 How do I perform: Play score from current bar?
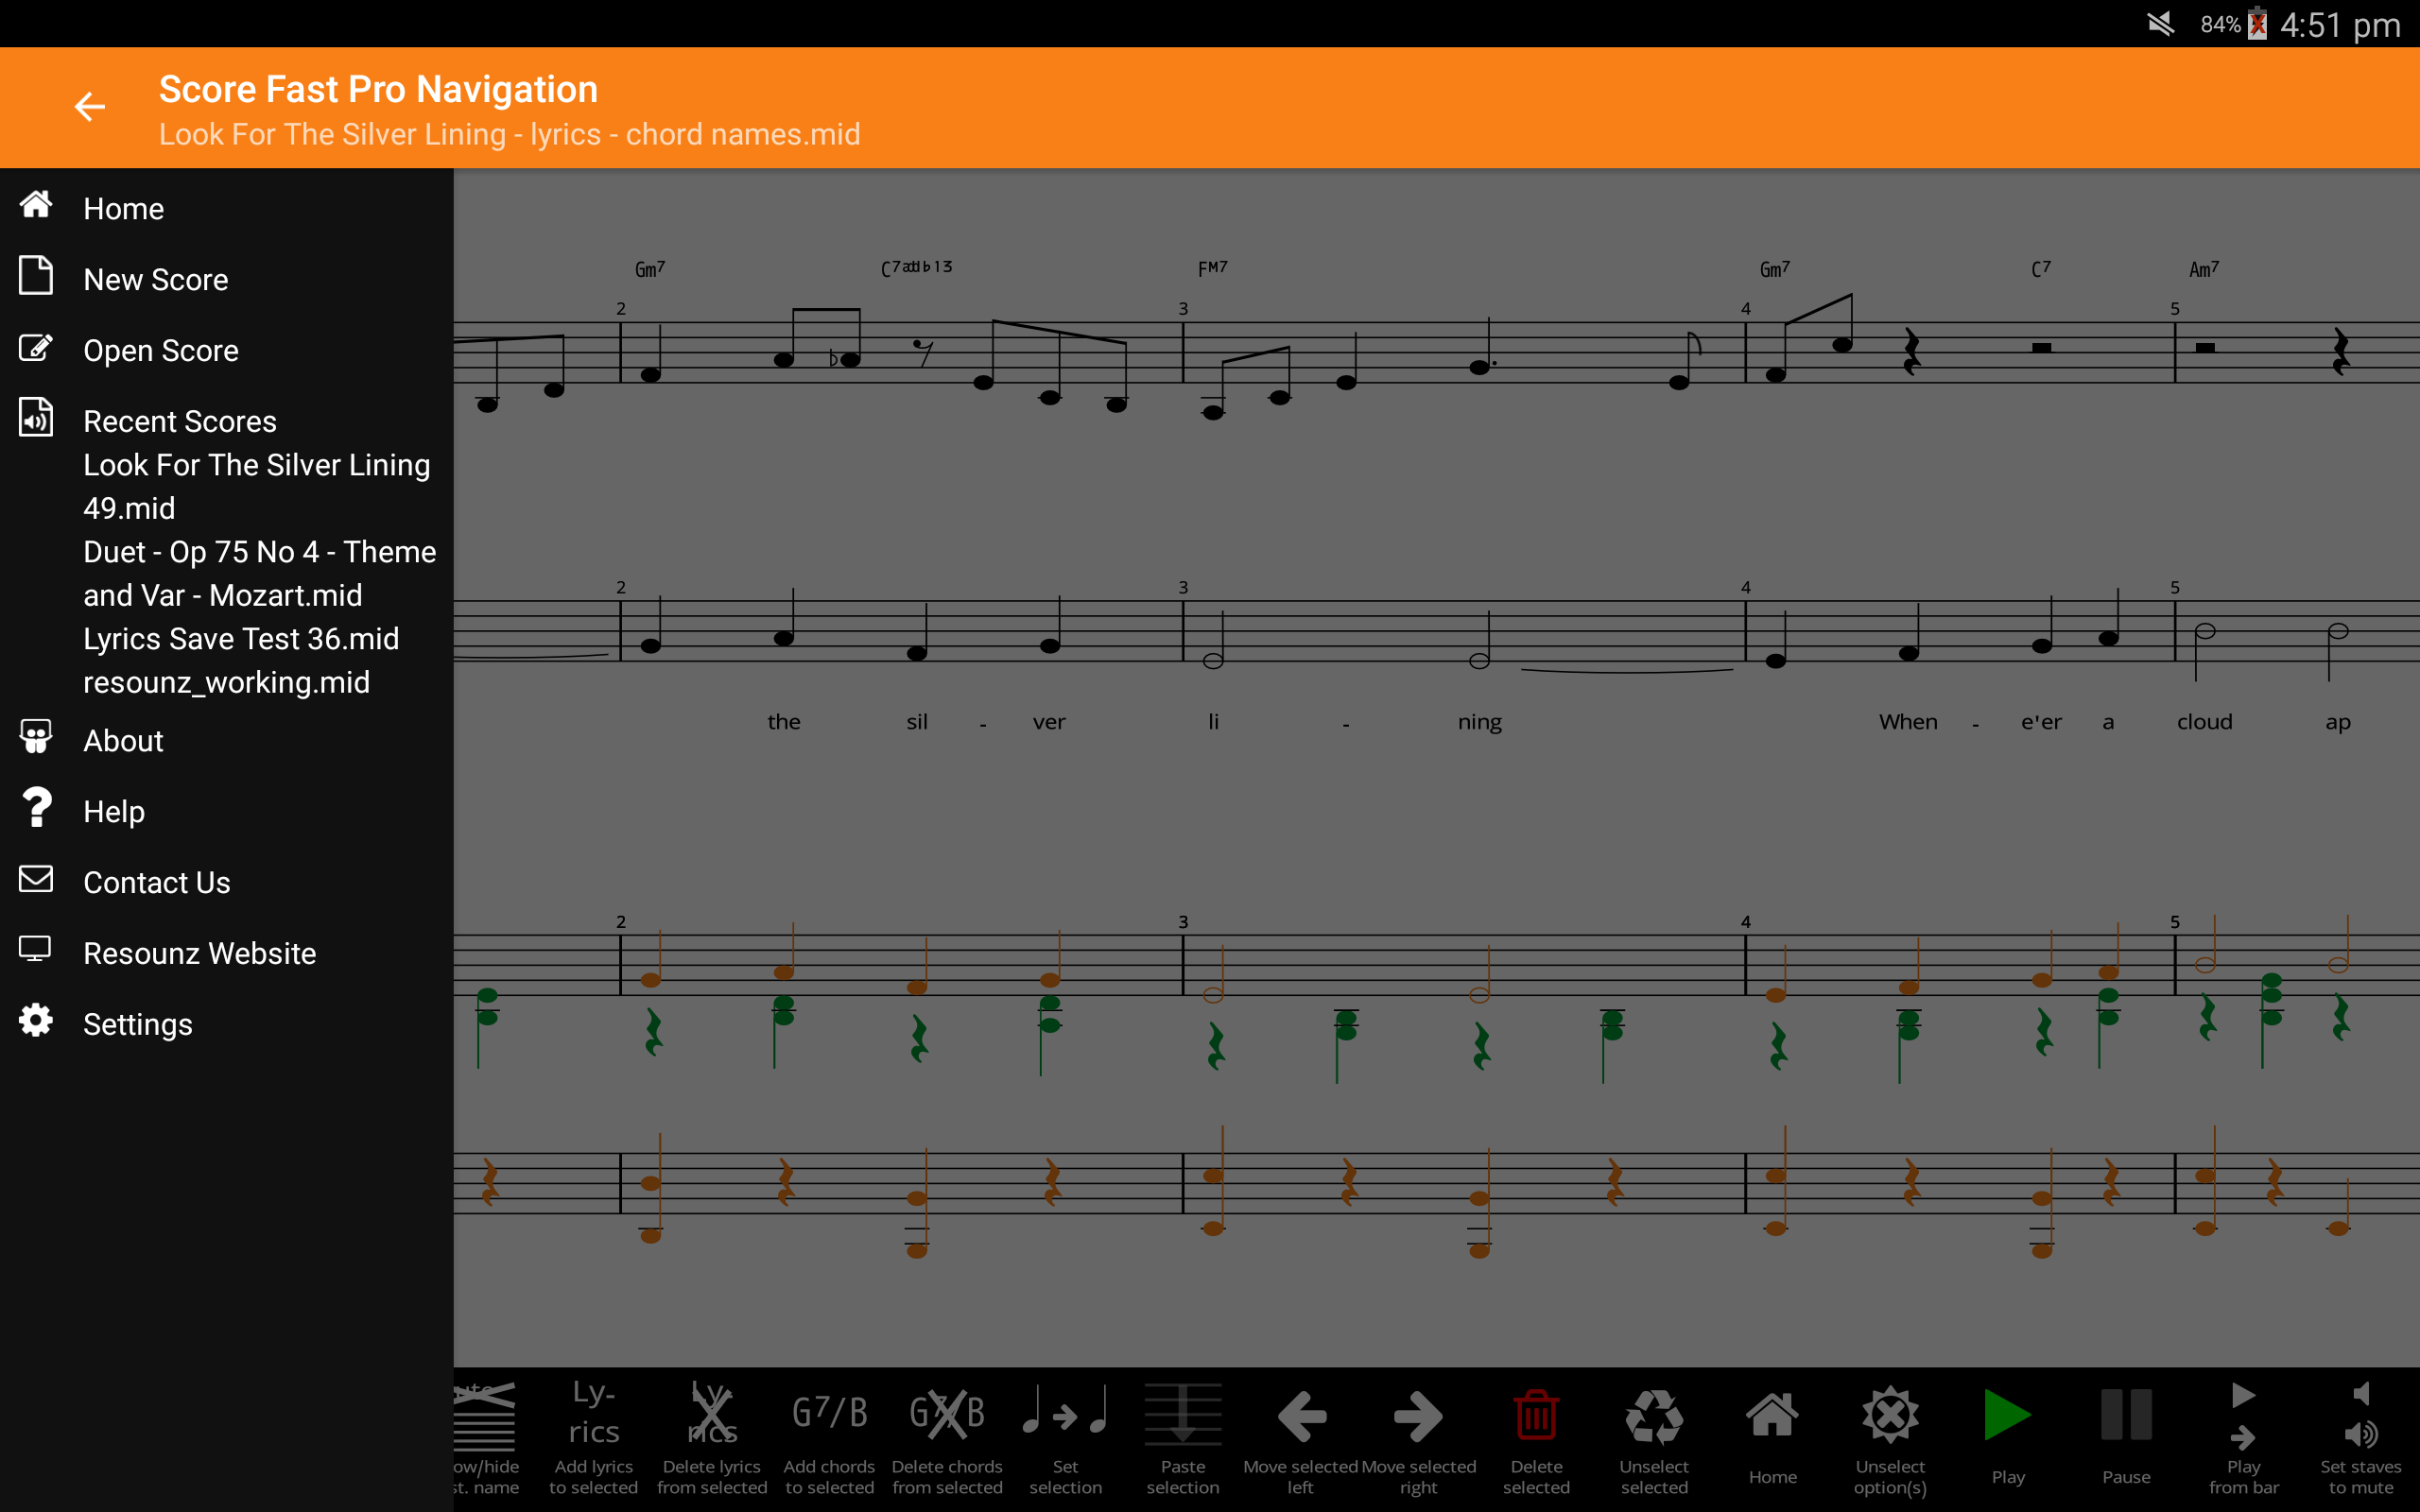(2243, 1435)
